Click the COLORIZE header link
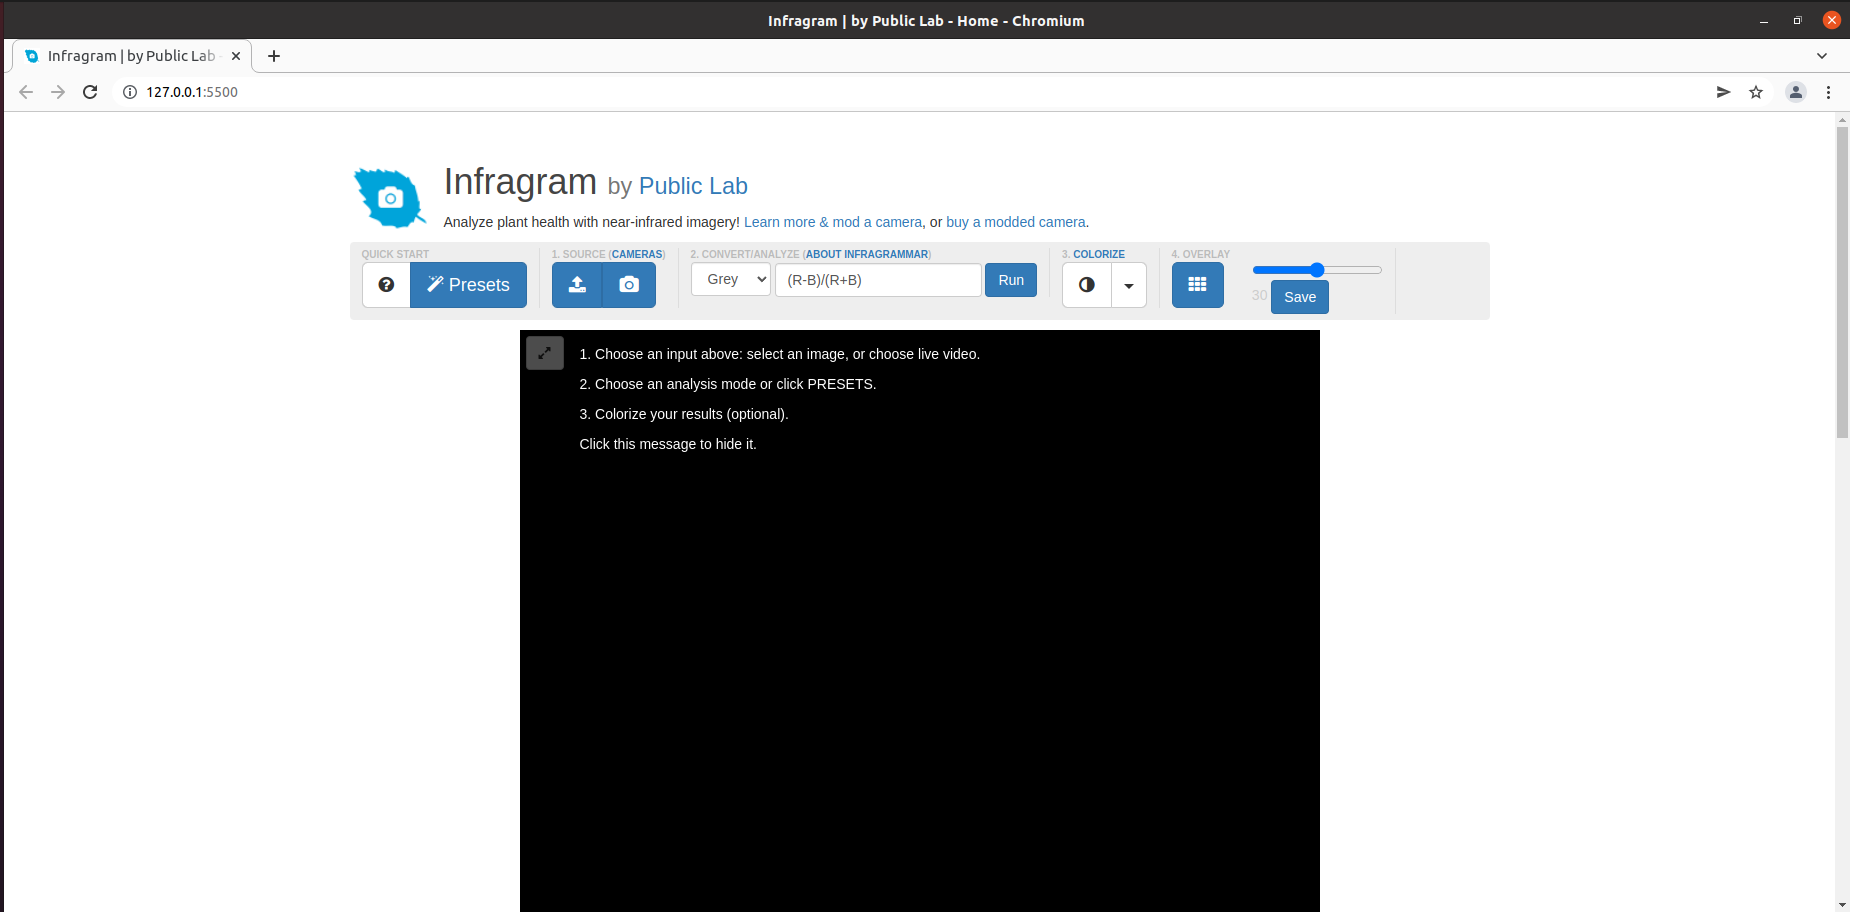 (x=1099, y=254)
